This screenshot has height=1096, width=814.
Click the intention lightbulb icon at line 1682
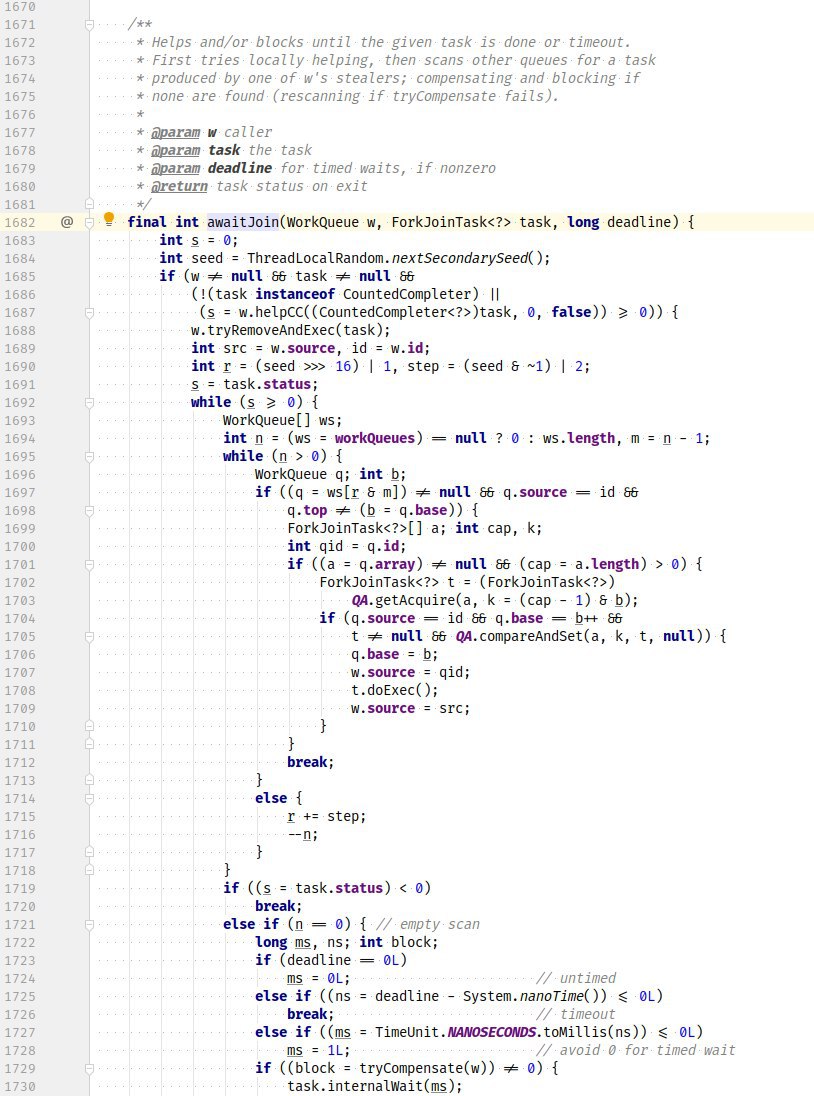[x=109, y=219]
